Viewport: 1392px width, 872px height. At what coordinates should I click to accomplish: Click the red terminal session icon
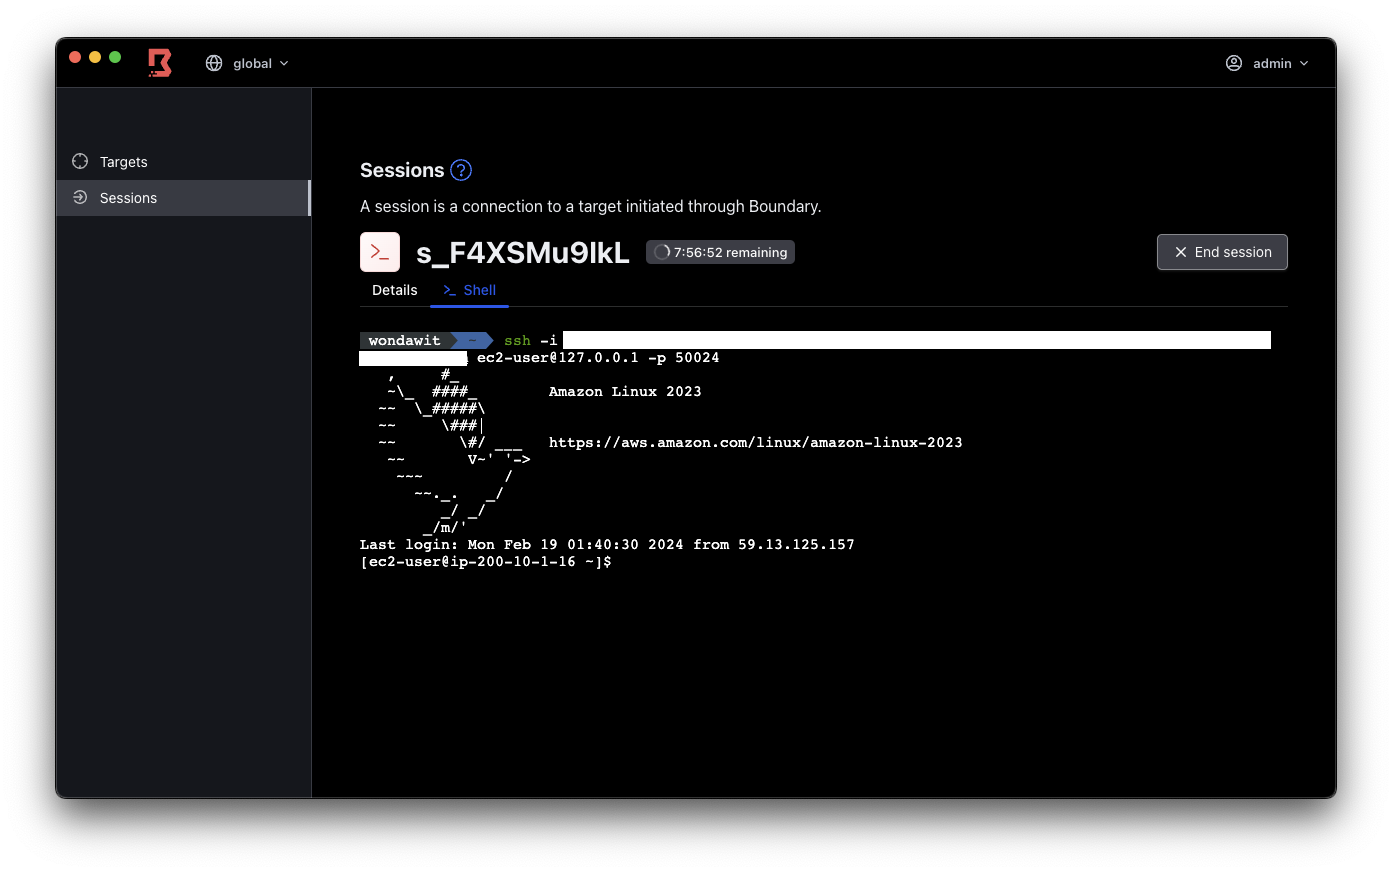point(380,252)
